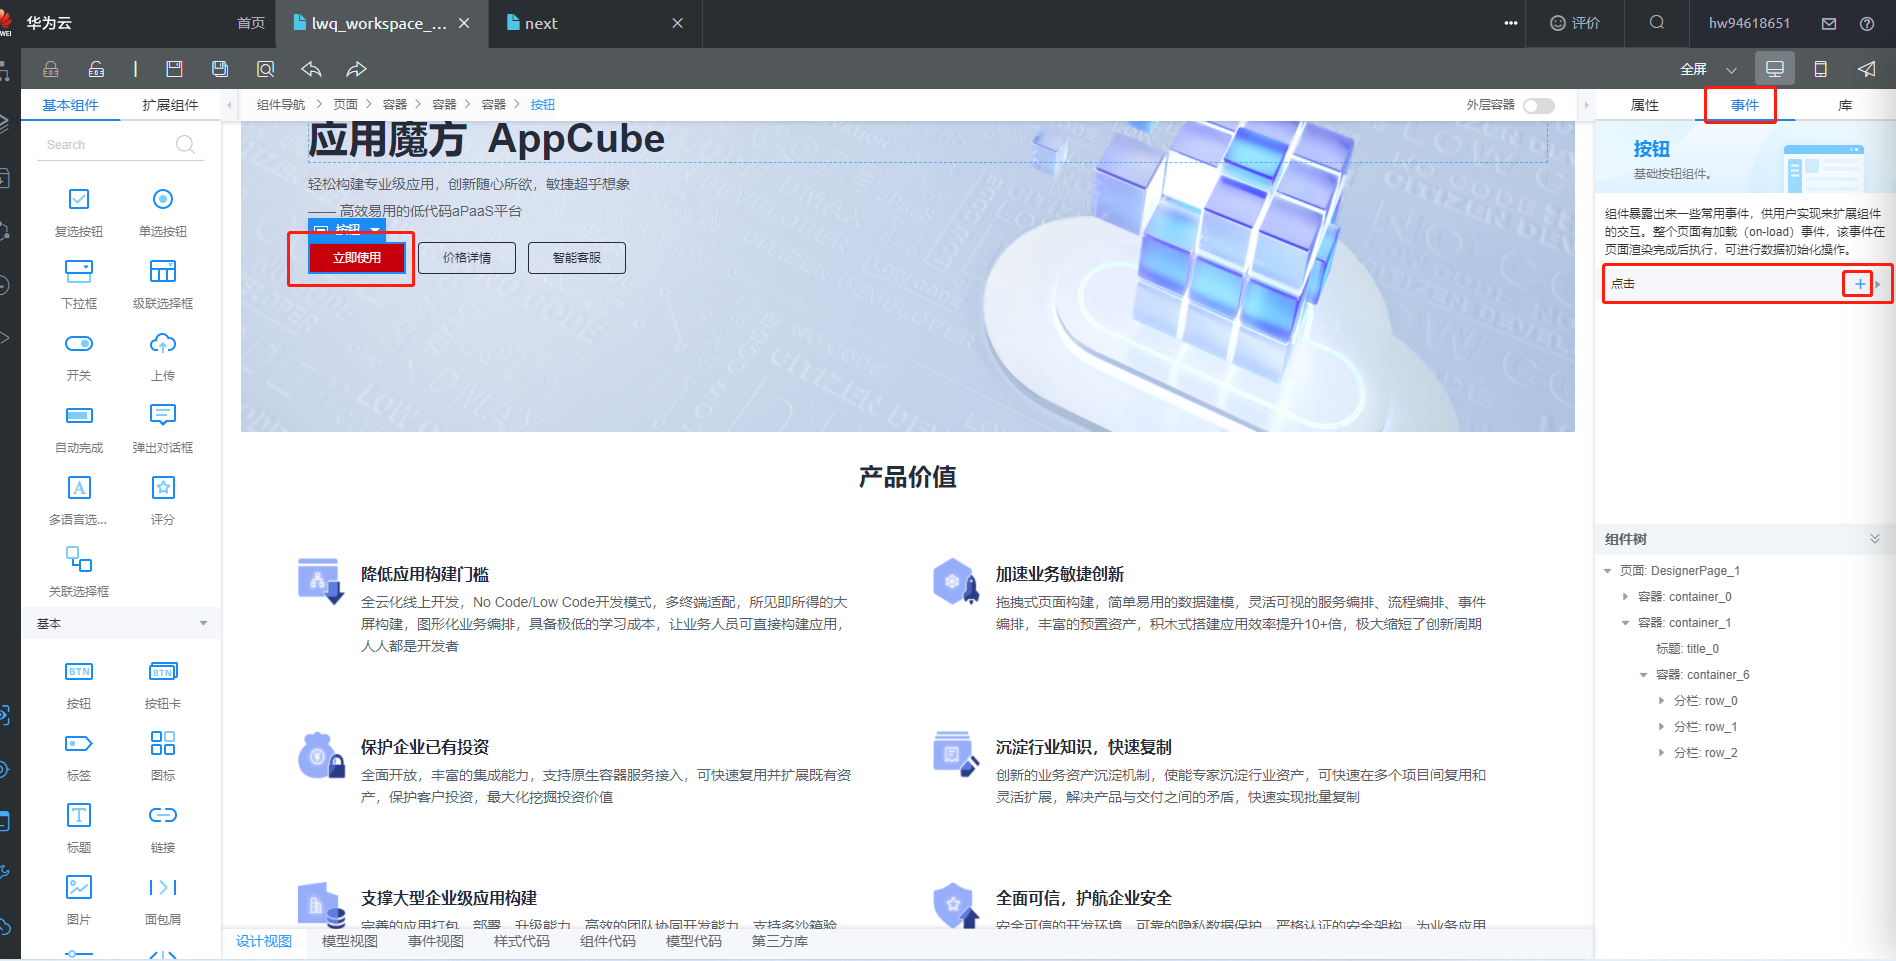Select the 级联选择框 component icon
The image size is (1896, 961).
(x=163, y=271)
